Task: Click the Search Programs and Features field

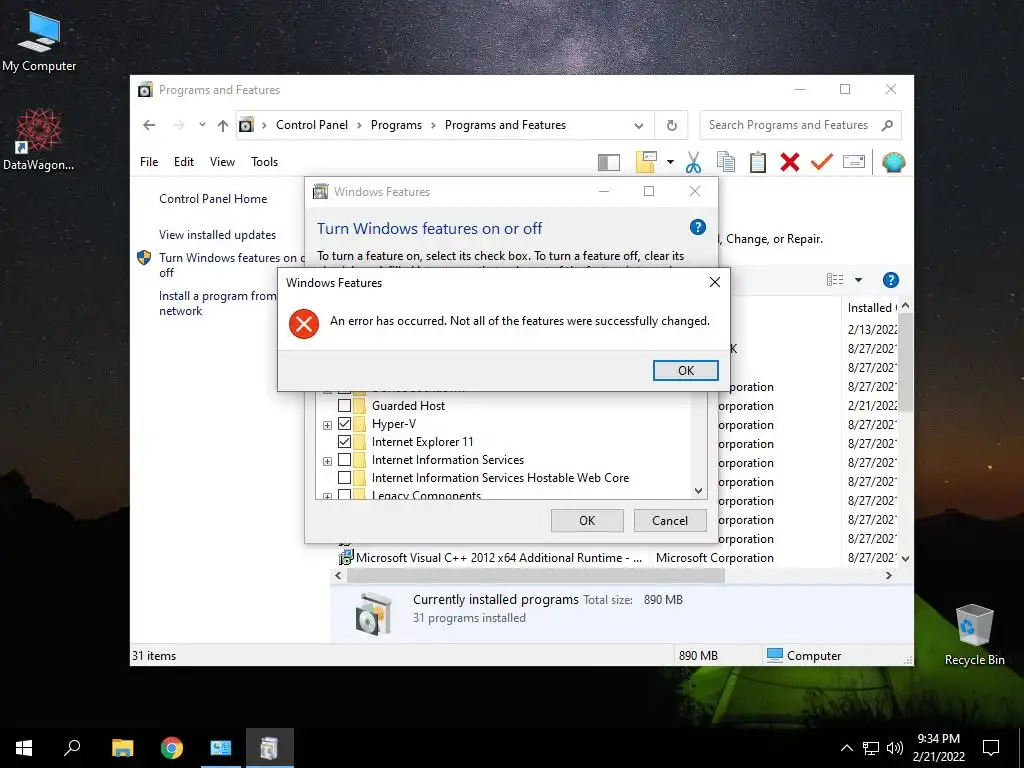Action: 800,125
